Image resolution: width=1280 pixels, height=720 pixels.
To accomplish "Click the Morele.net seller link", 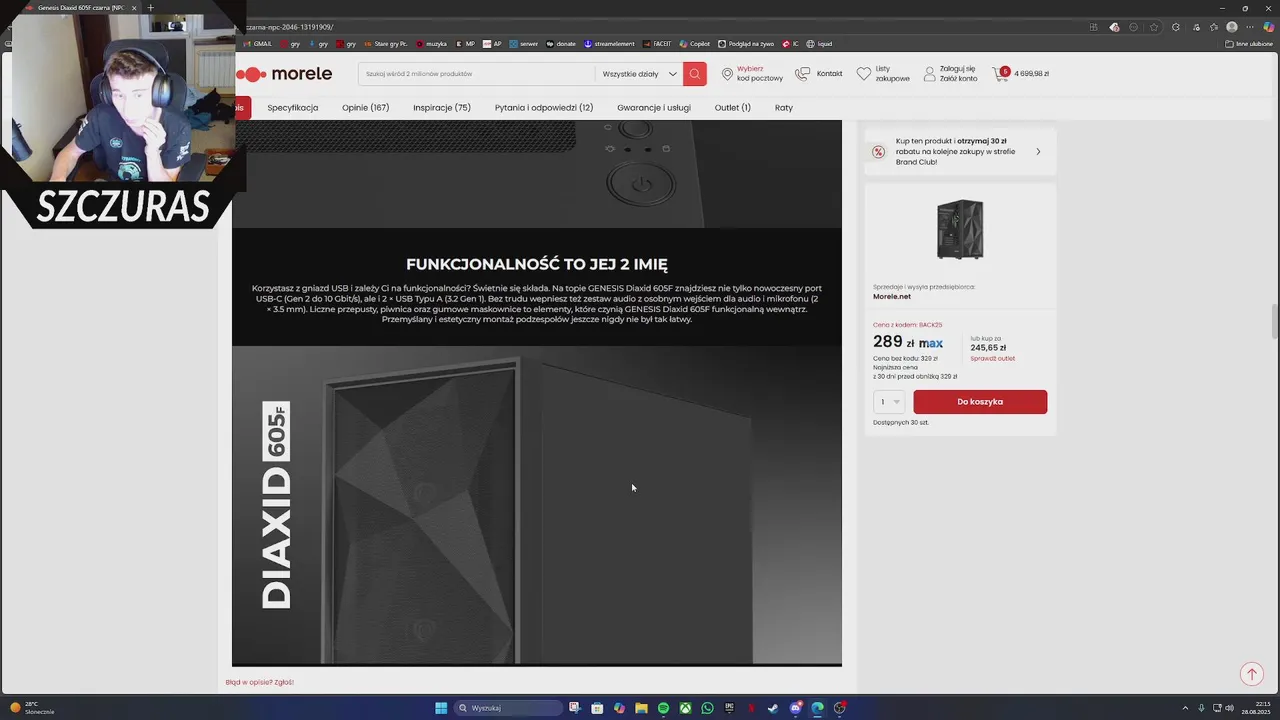I will [892, 296].
